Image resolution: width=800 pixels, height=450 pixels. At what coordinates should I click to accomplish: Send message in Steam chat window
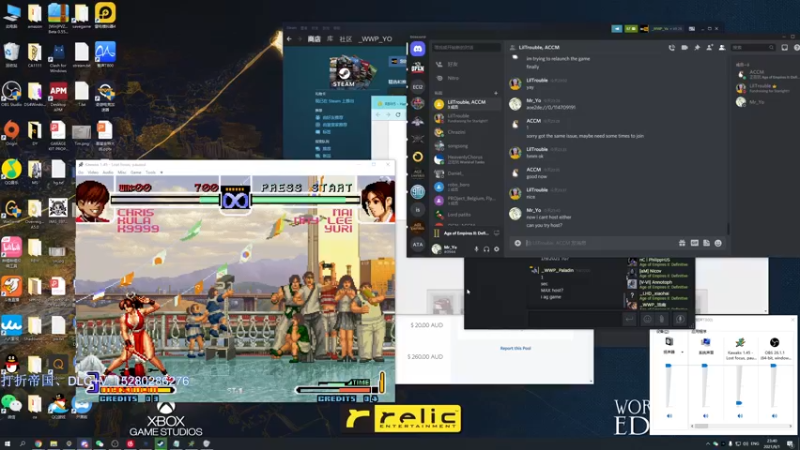(630, 319)
